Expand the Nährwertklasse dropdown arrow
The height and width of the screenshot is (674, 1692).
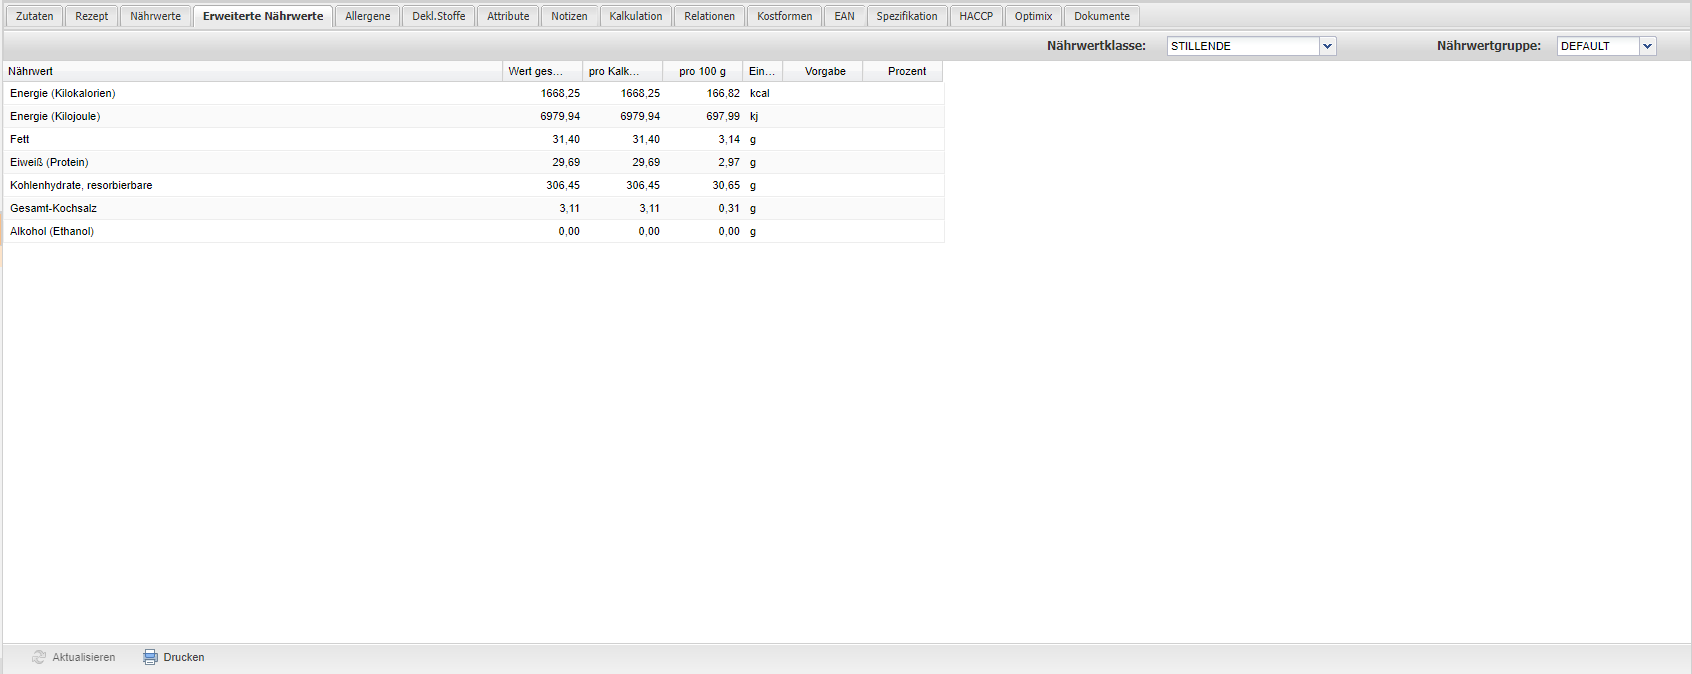click(x=1327, y=46)
